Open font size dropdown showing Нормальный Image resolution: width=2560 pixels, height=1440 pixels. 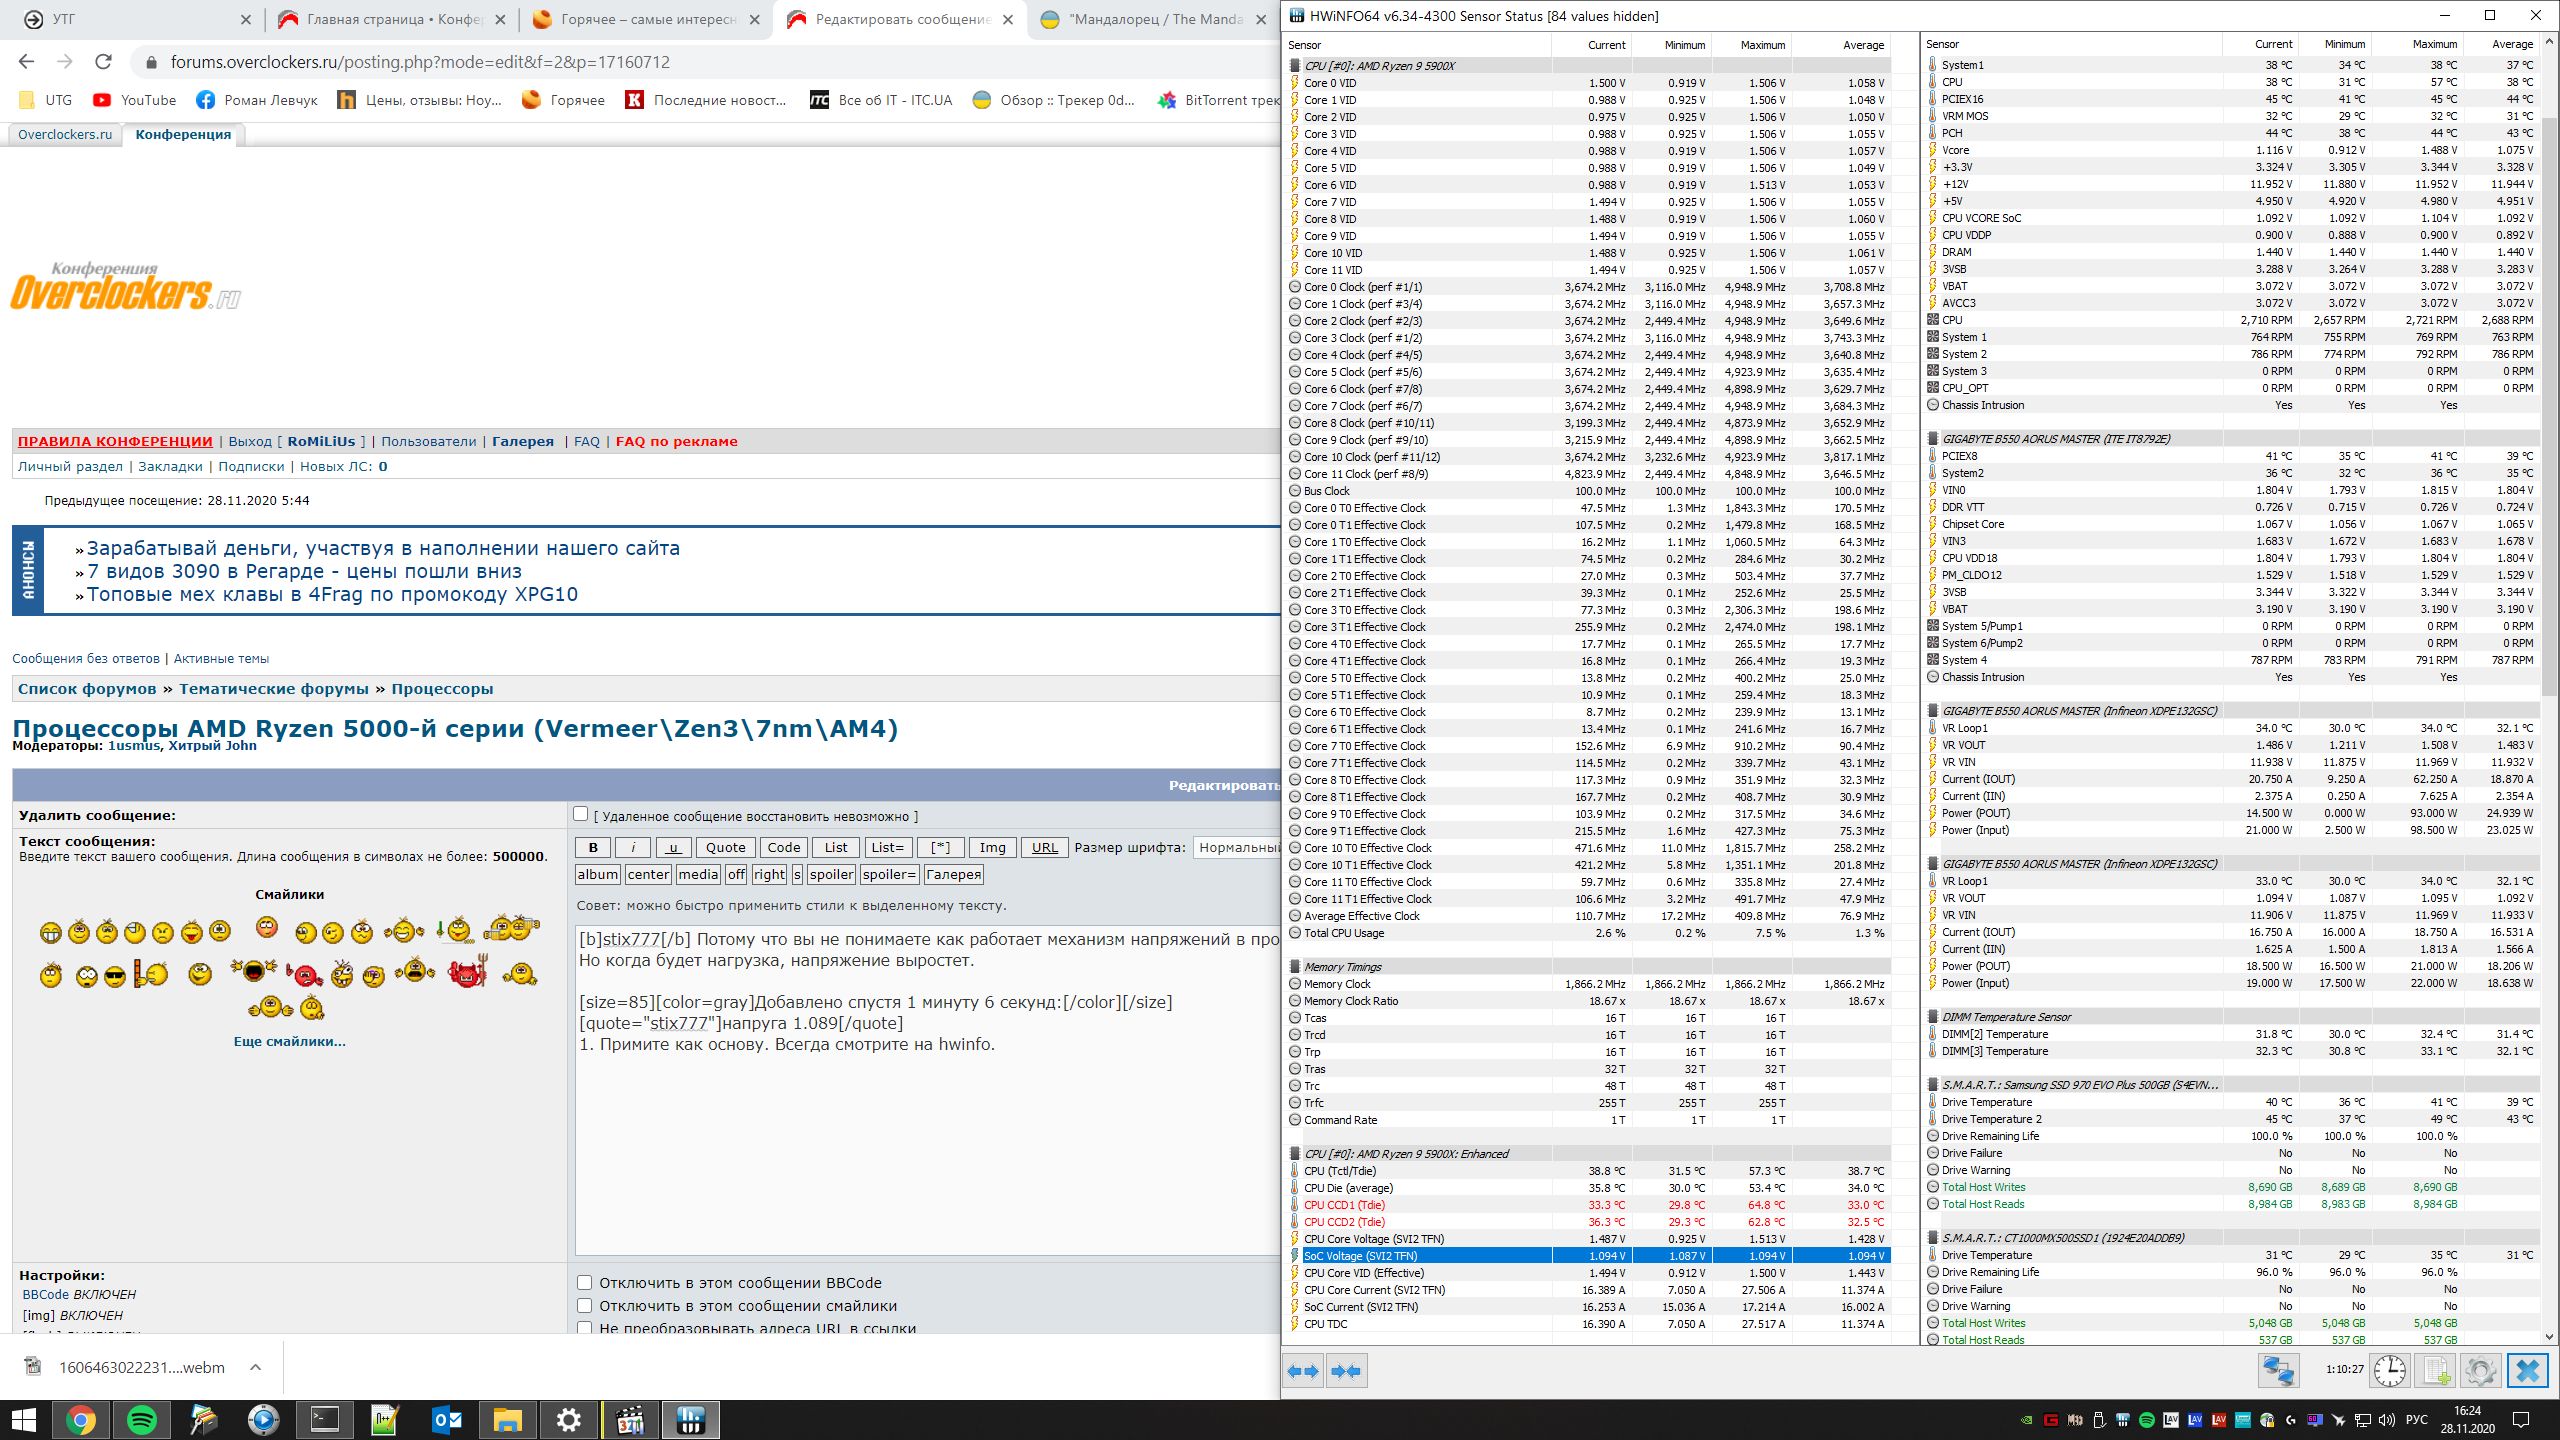tap(1238, 848)
